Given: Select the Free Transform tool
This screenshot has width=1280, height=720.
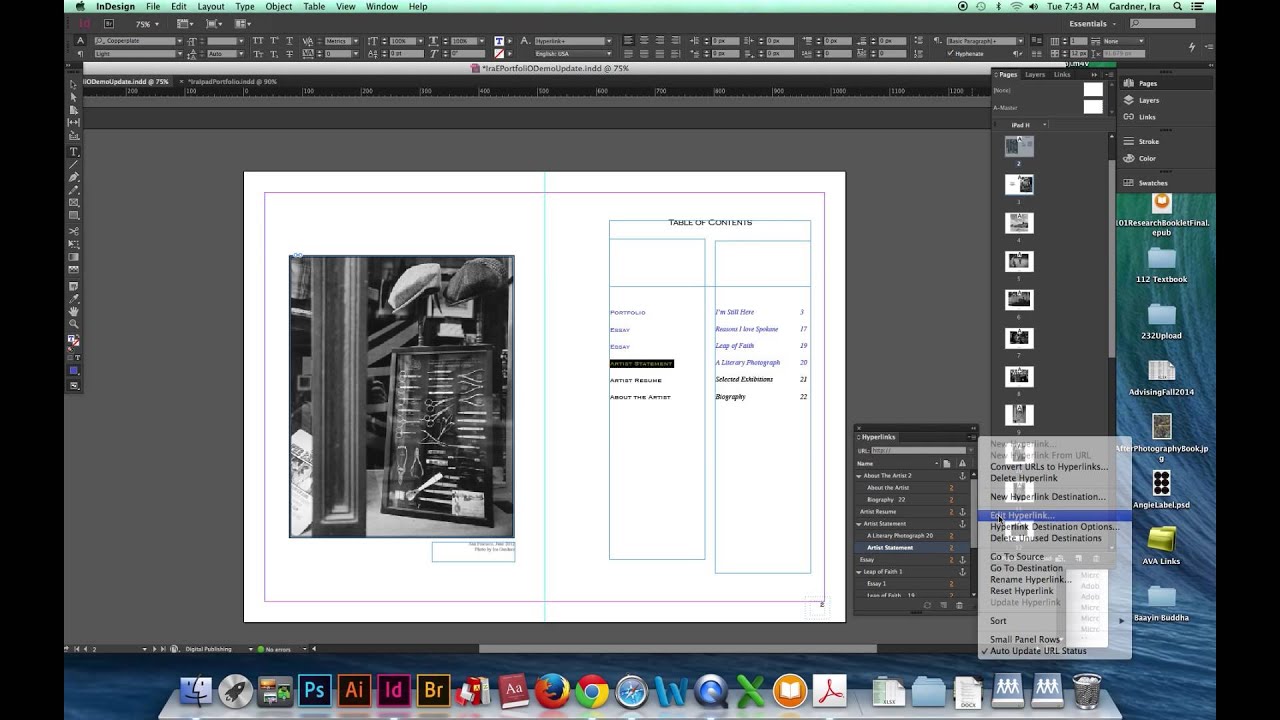Looking at the screenshot, I should point(74,244).
